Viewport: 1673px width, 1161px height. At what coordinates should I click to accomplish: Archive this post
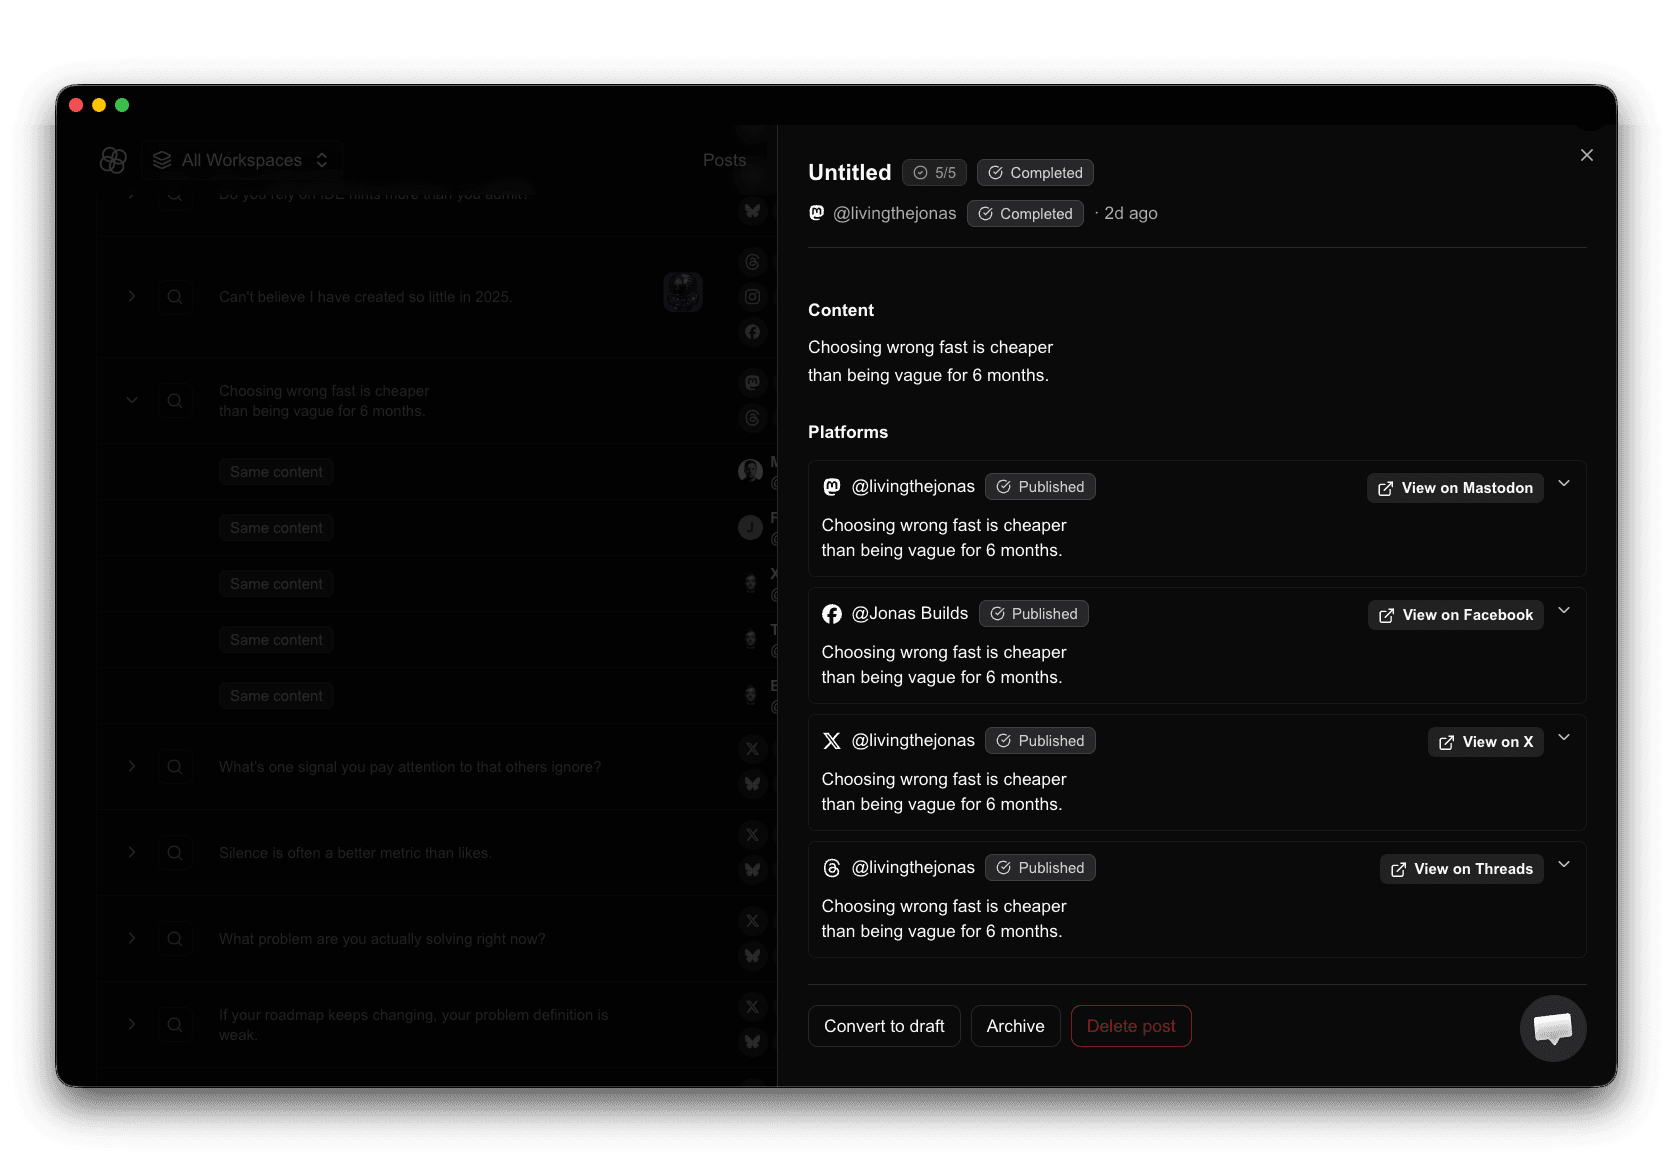[1015, 1026]
